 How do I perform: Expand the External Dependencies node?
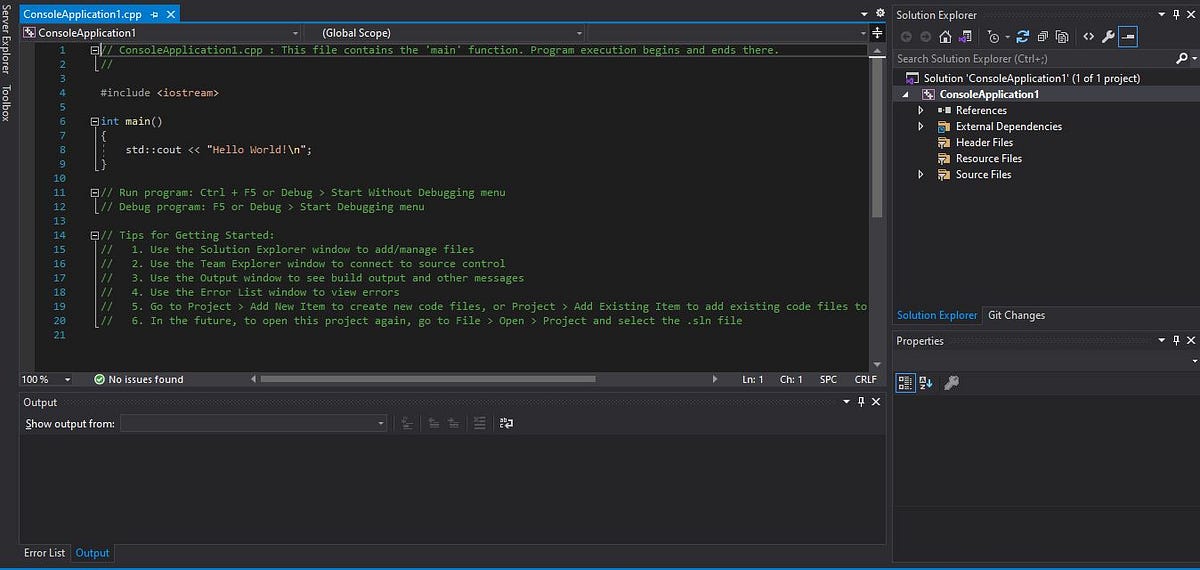click(921, 126)
